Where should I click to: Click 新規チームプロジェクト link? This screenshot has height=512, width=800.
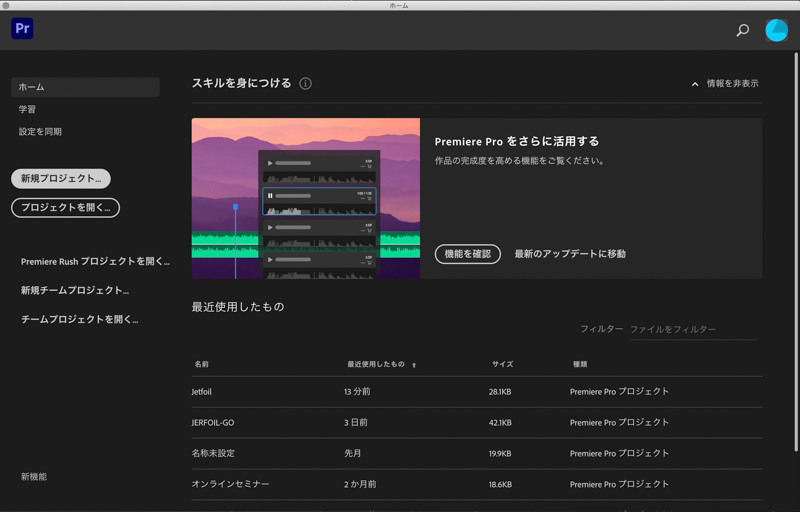(x=74, y=290)
